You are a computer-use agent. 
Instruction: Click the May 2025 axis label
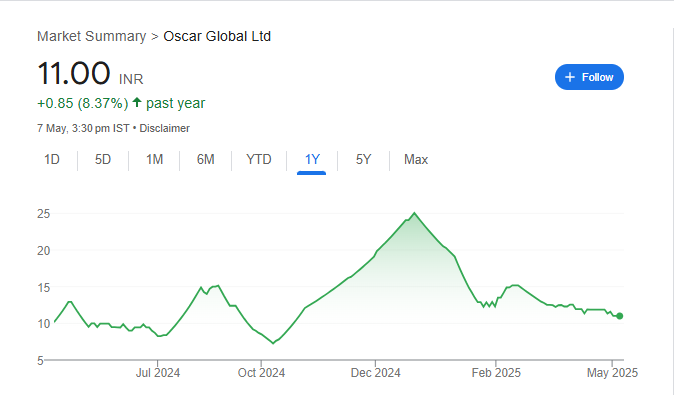pyautogui.click(x=612, y=372)
